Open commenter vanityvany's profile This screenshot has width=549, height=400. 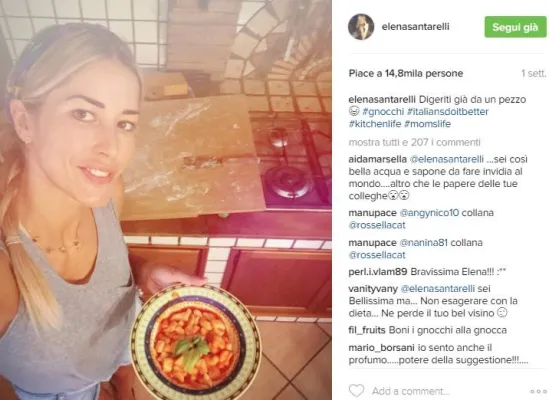click(373, 289)
